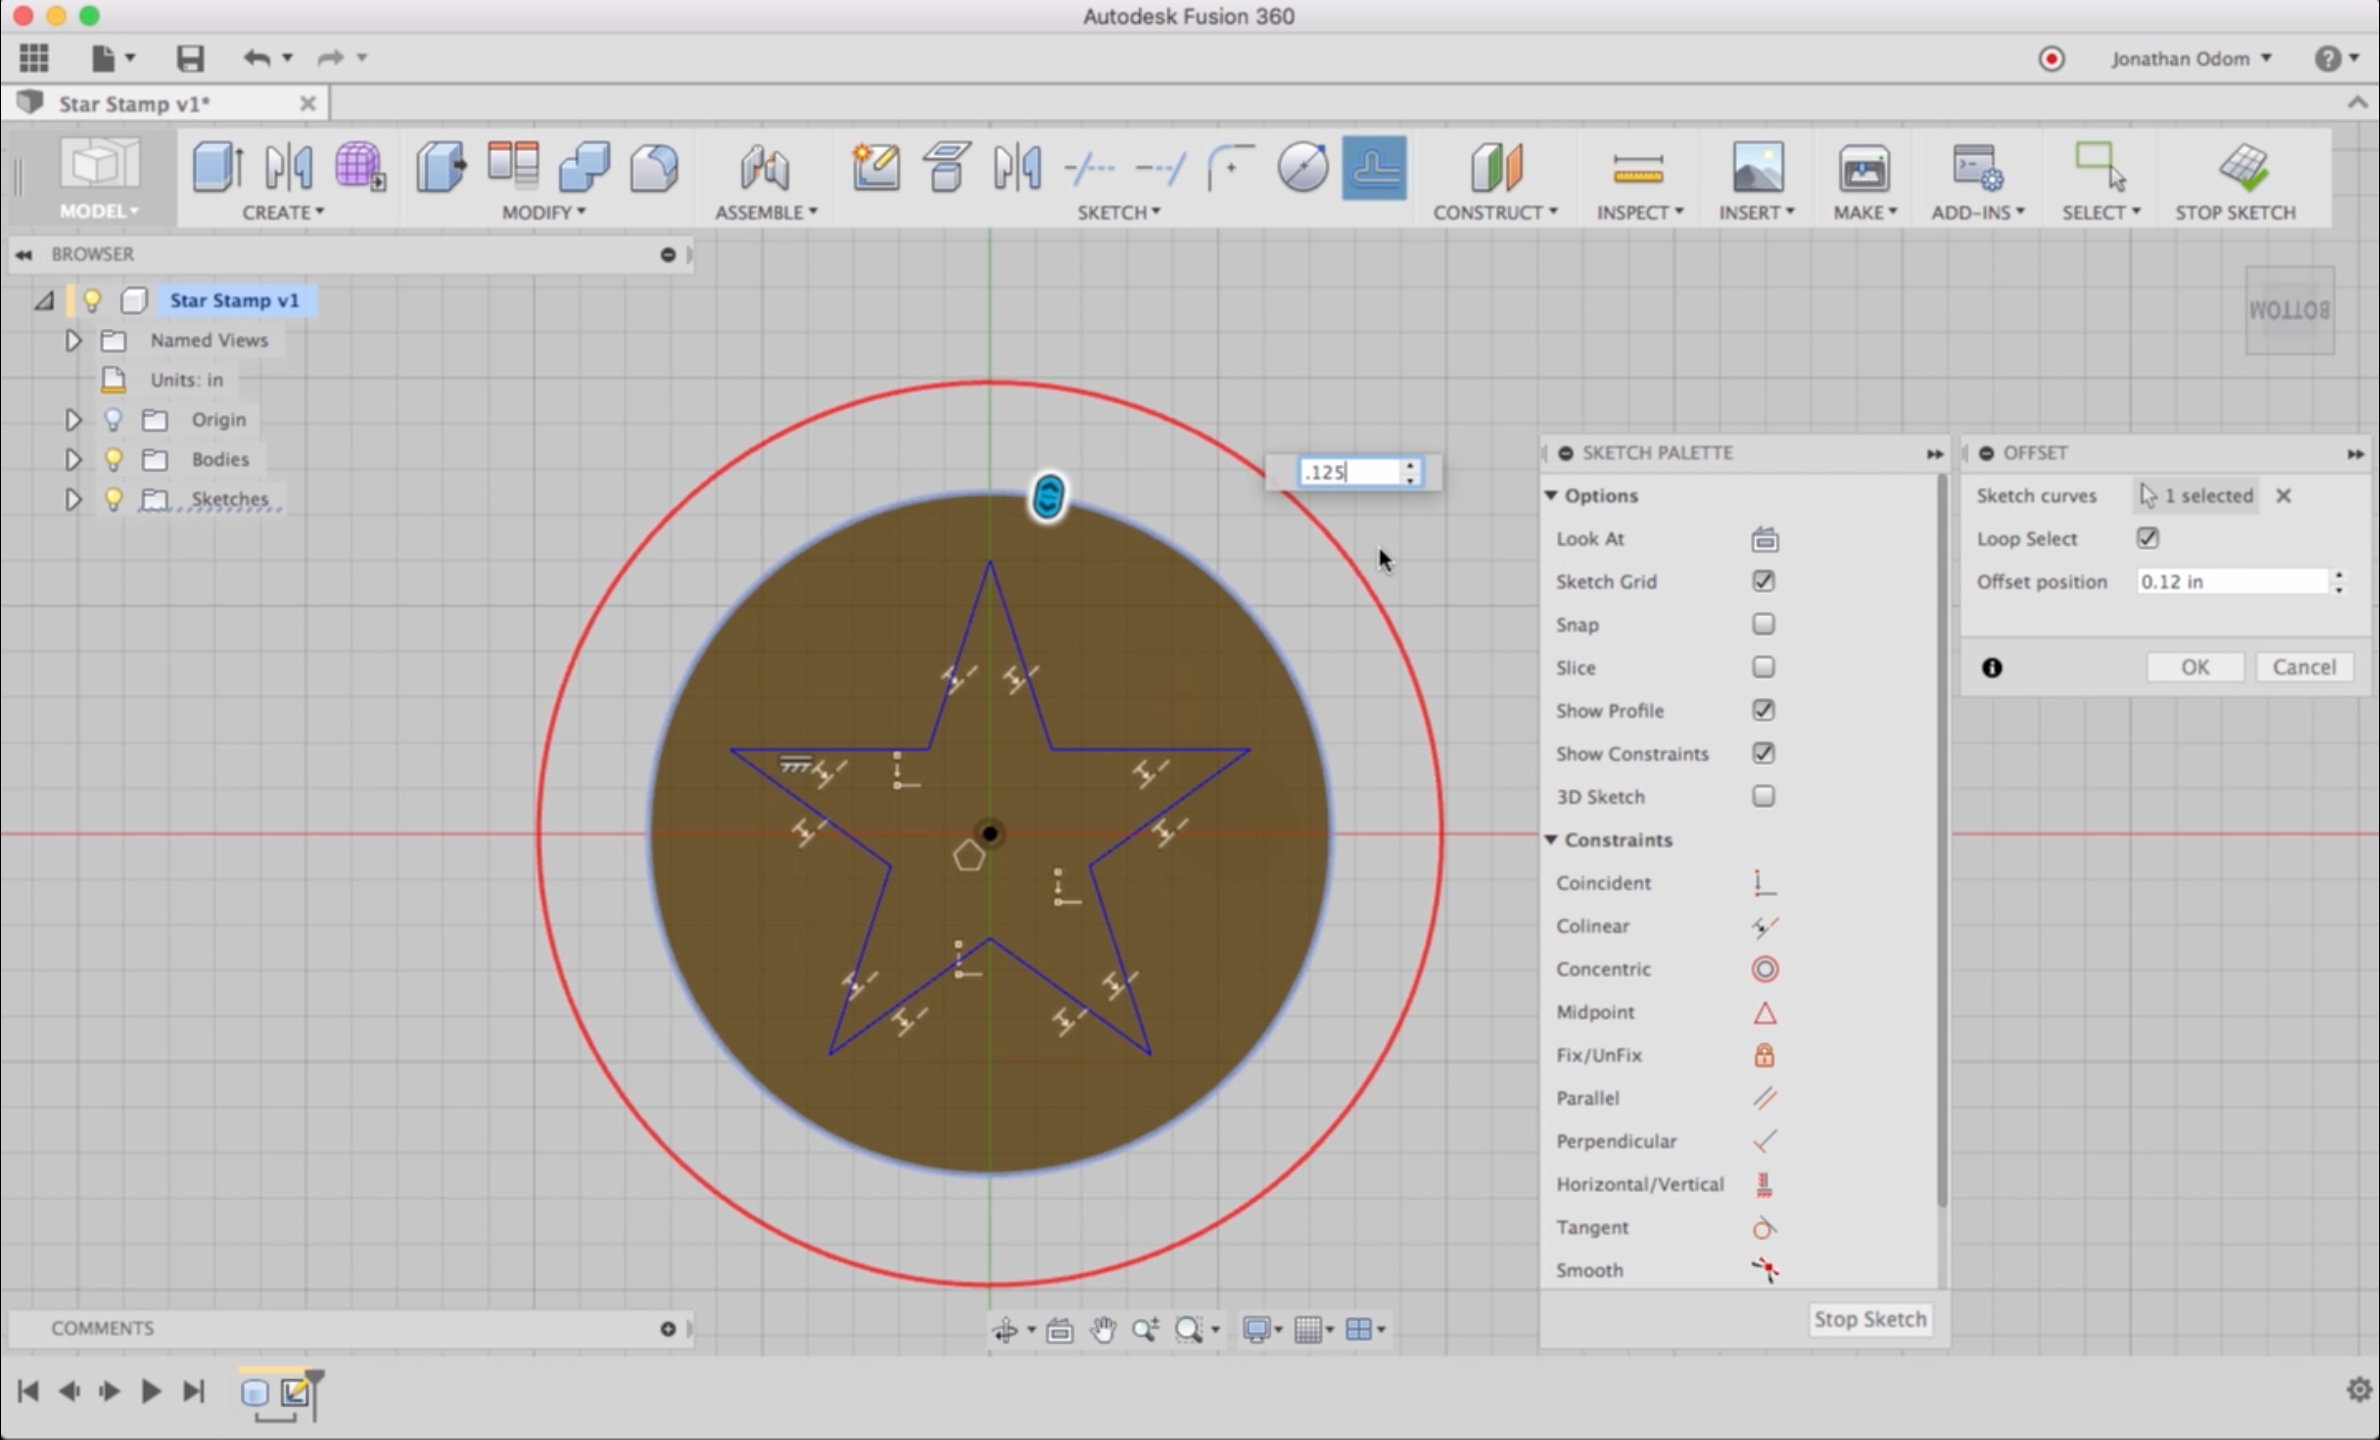Click the active Offset tool icon

1373,168
